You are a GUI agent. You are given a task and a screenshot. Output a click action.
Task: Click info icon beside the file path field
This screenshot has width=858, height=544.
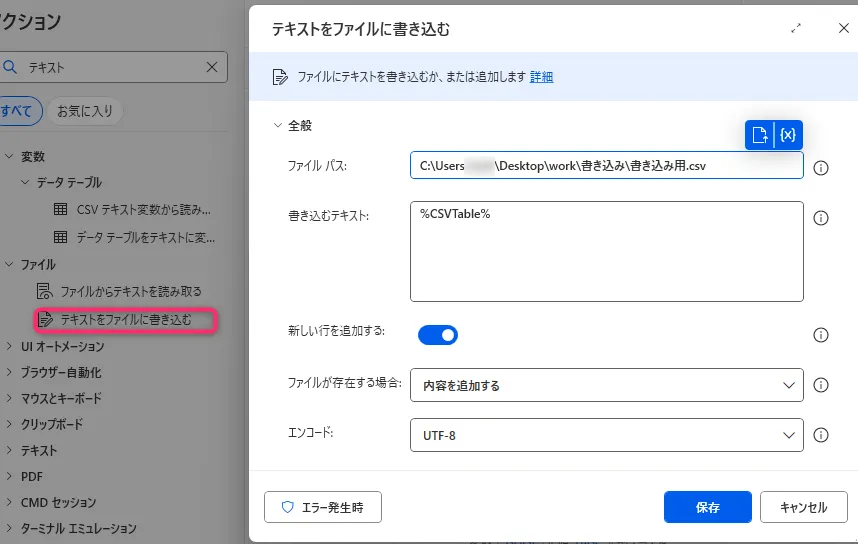coord(821,167)
